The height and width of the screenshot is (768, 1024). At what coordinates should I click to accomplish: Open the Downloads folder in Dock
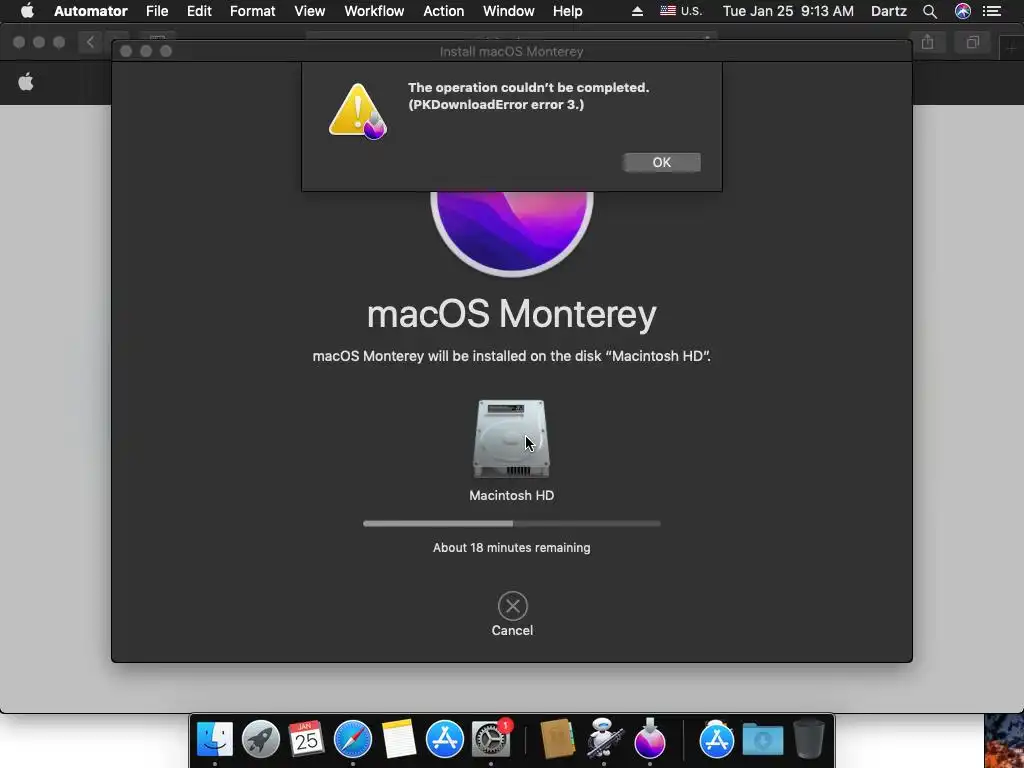[762, 739]
